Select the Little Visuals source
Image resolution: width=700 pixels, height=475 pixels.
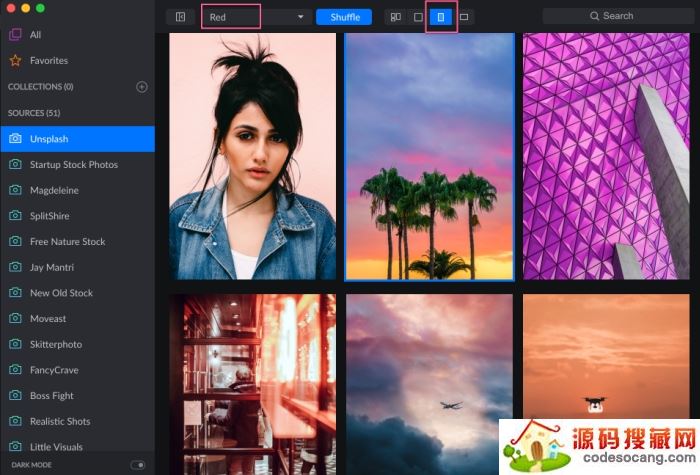(x=77, y=446)
